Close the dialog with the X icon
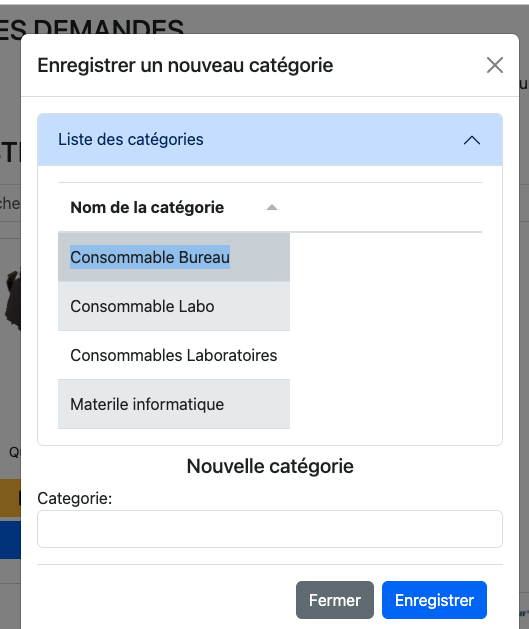 pos(495,65)
